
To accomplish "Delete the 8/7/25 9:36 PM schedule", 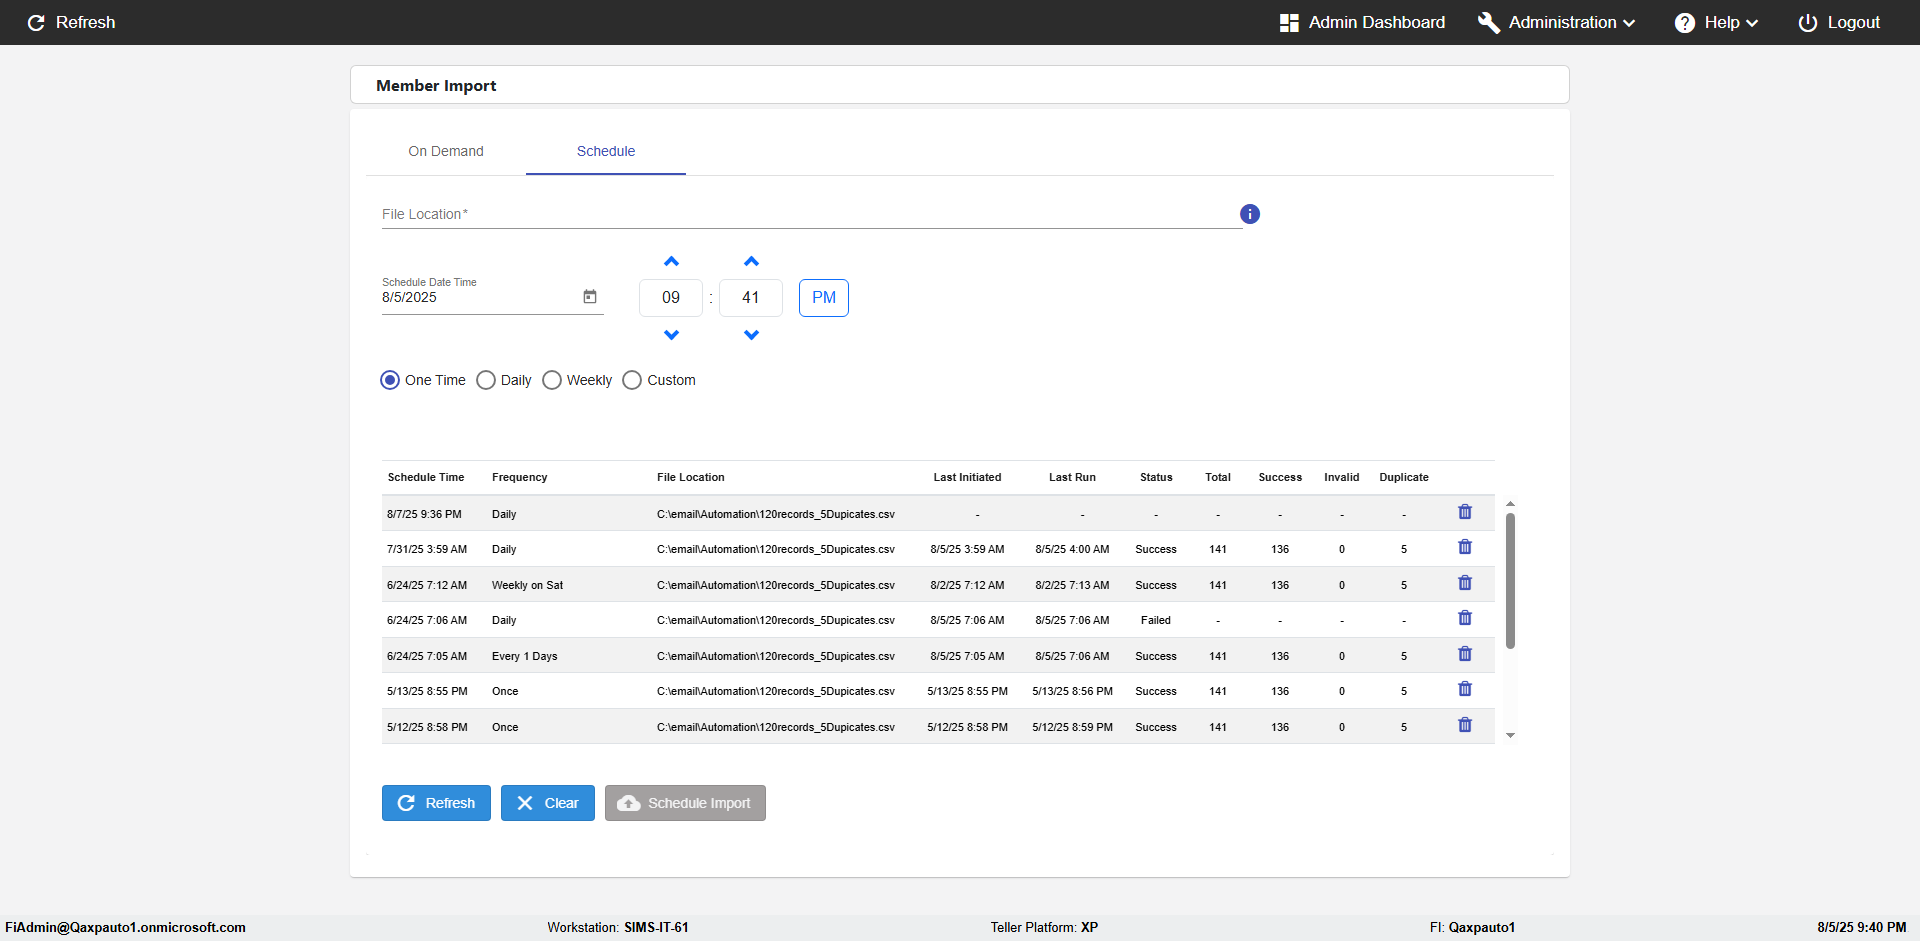I will tap(1464, 512).
